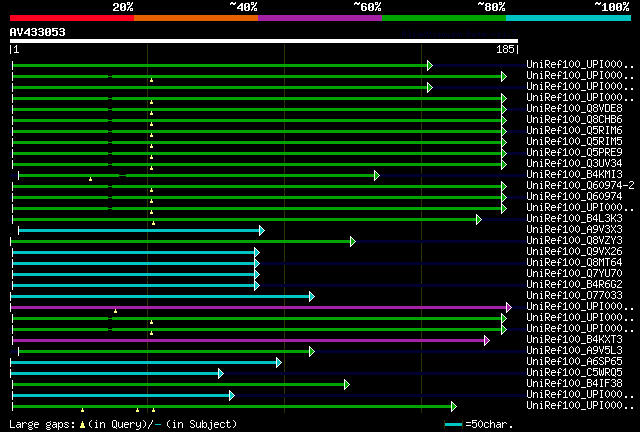640x432 pixels.
Task: Click arrowhead ending the A9V3X3 alignment
Action: tap(262, 231)
